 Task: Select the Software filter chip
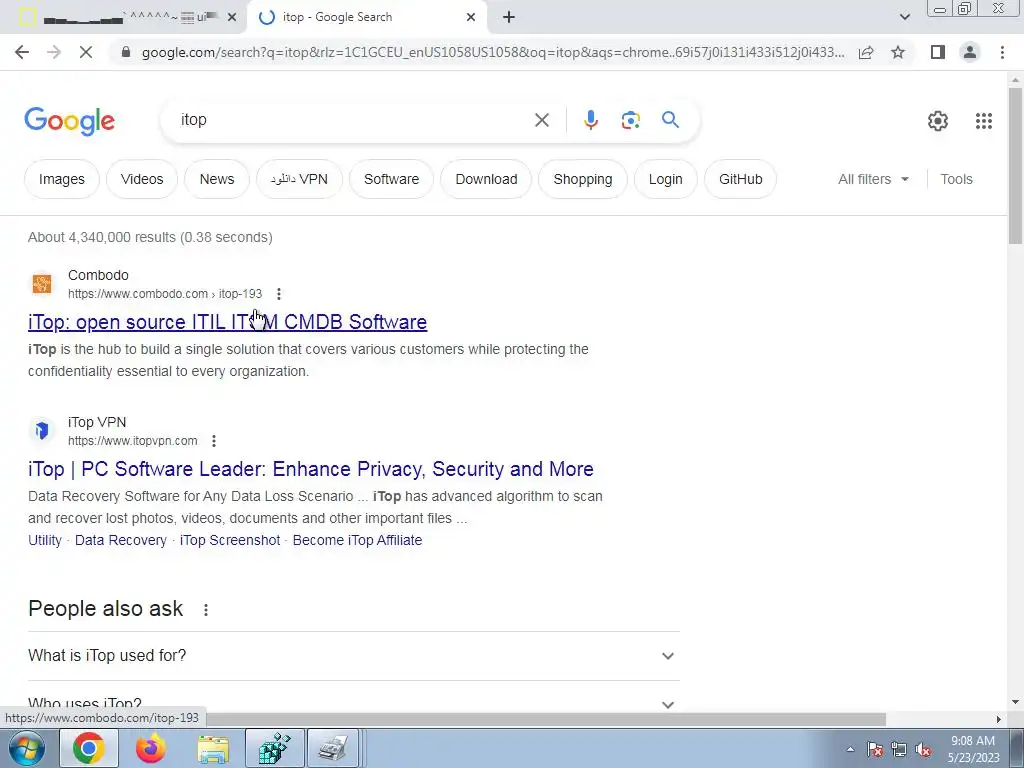(391, 179)
